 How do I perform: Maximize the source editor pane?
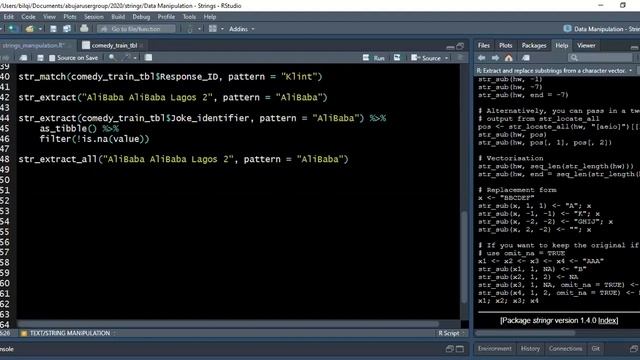tap(460, 46)
